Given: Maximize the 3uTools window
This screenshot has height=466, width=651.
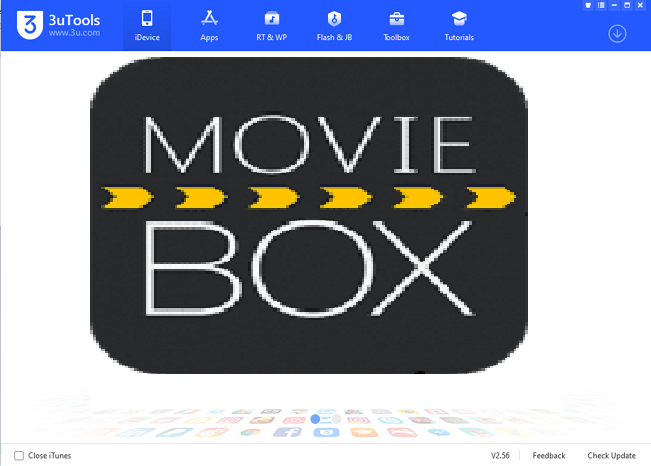Looking at the screenshot, I should [627, 5].
